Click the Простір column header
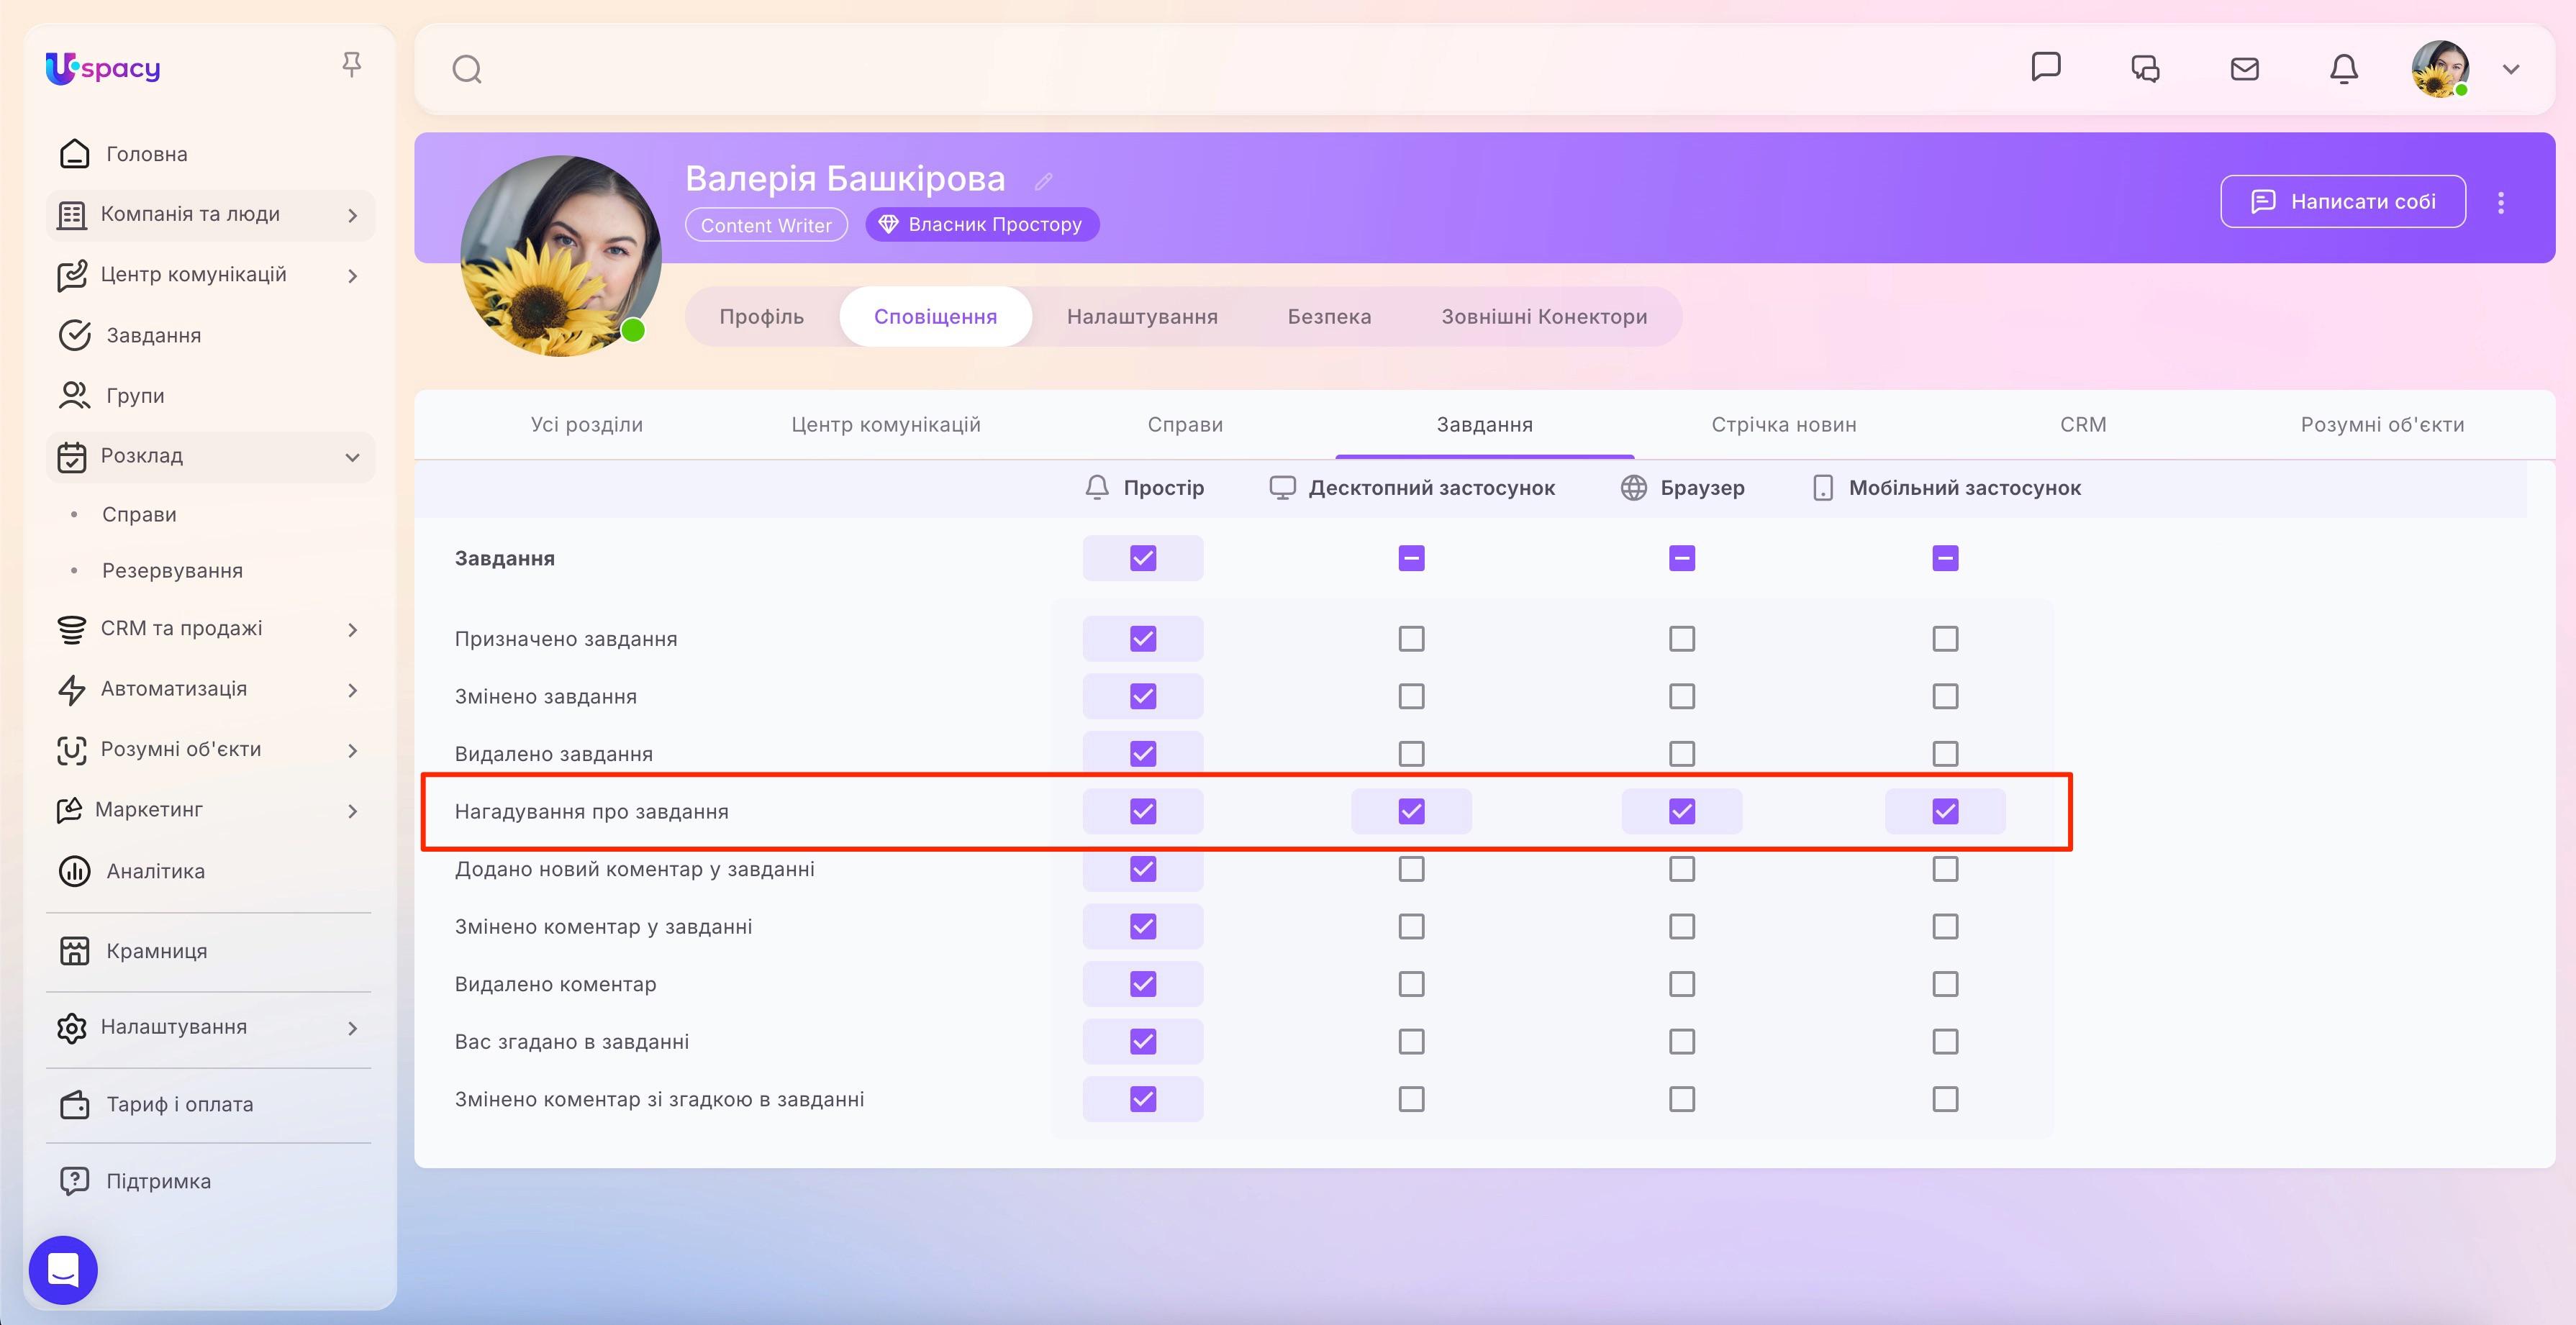The width and height of the screenshot is (2576, 1325). [x=1145, y=488]
